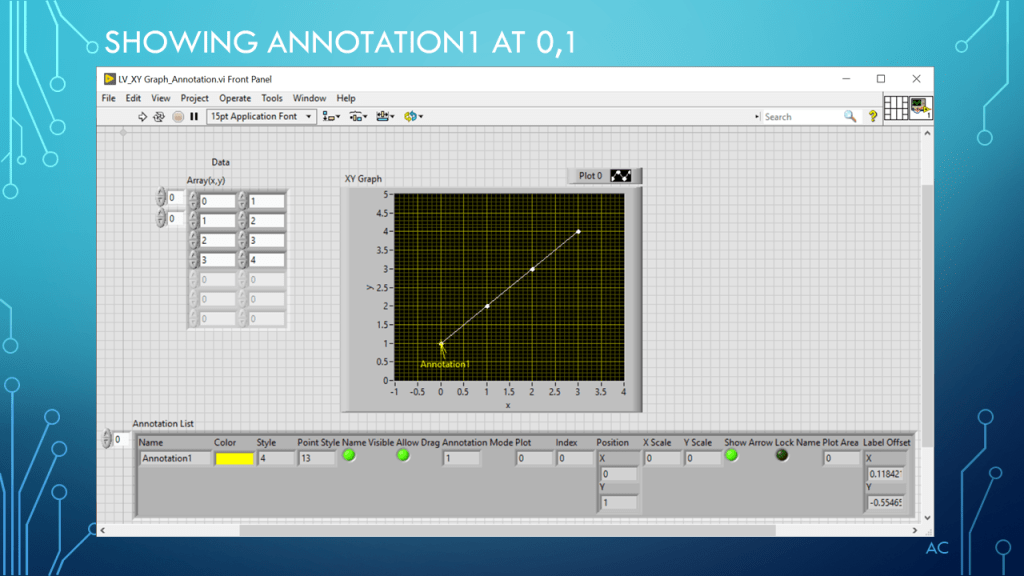Click the yellow annotation Color box
This screenshot has height=576, width=1024.
coord(235,458)
